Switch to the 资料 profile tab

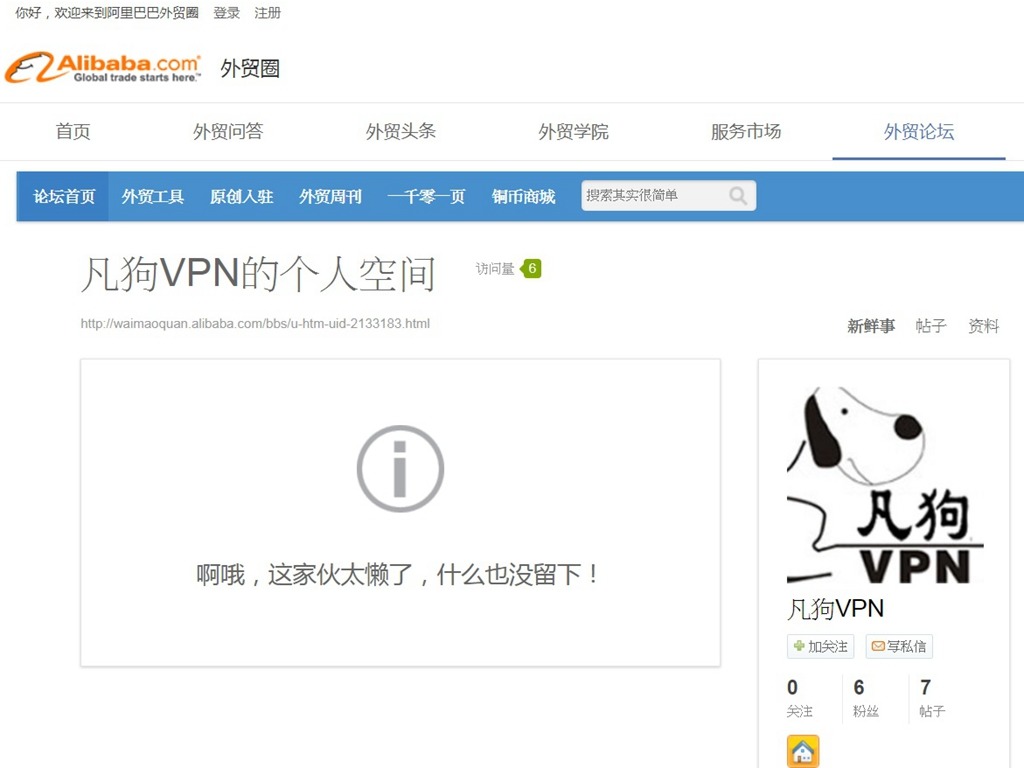984,326
